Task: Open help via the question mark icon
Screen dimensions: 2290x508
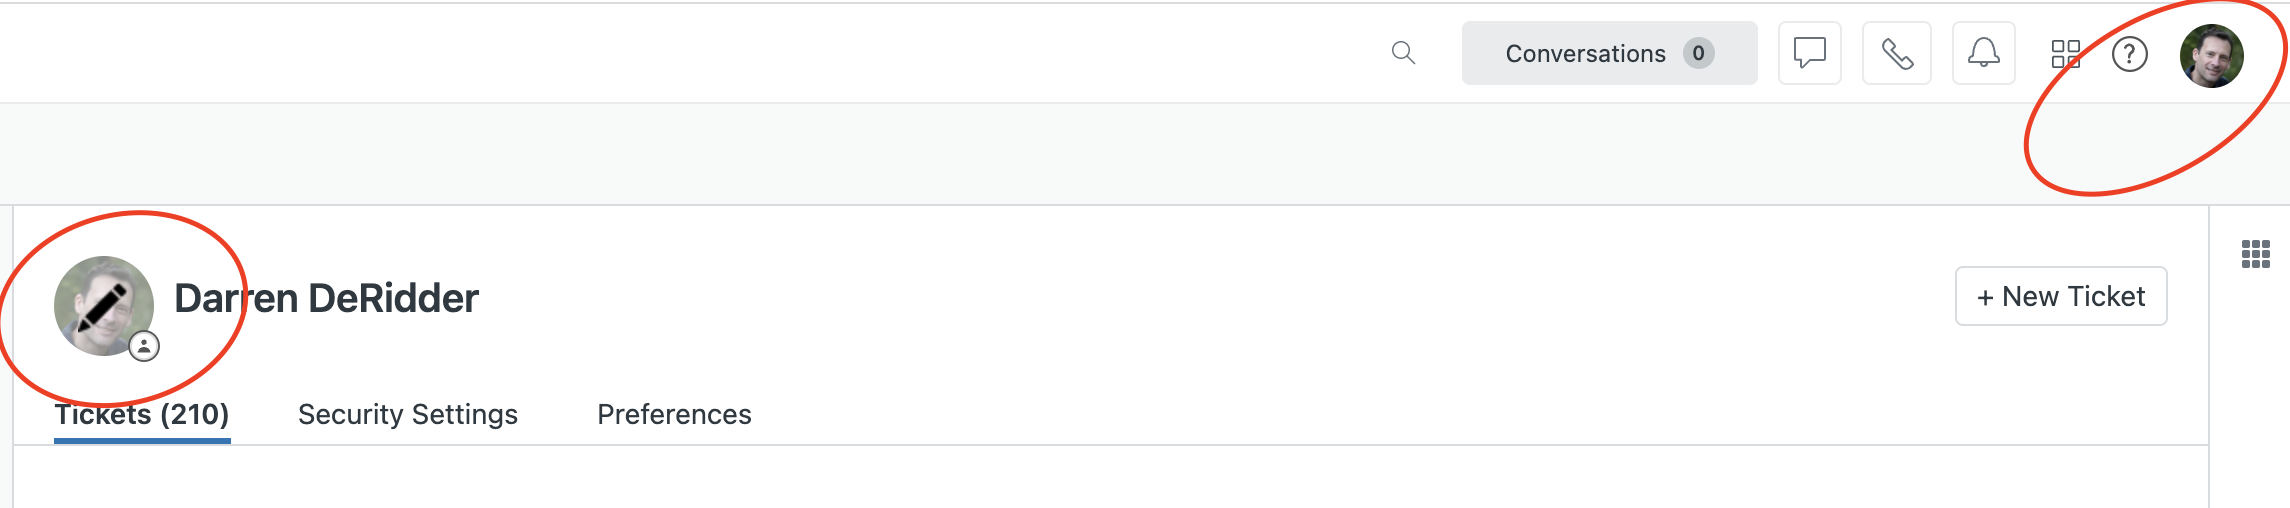Action: [x=2129, y=54]
